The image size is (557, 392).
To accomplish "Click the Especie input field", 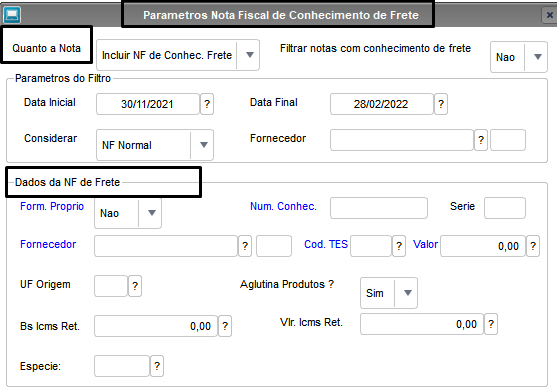I will [122, 366].
